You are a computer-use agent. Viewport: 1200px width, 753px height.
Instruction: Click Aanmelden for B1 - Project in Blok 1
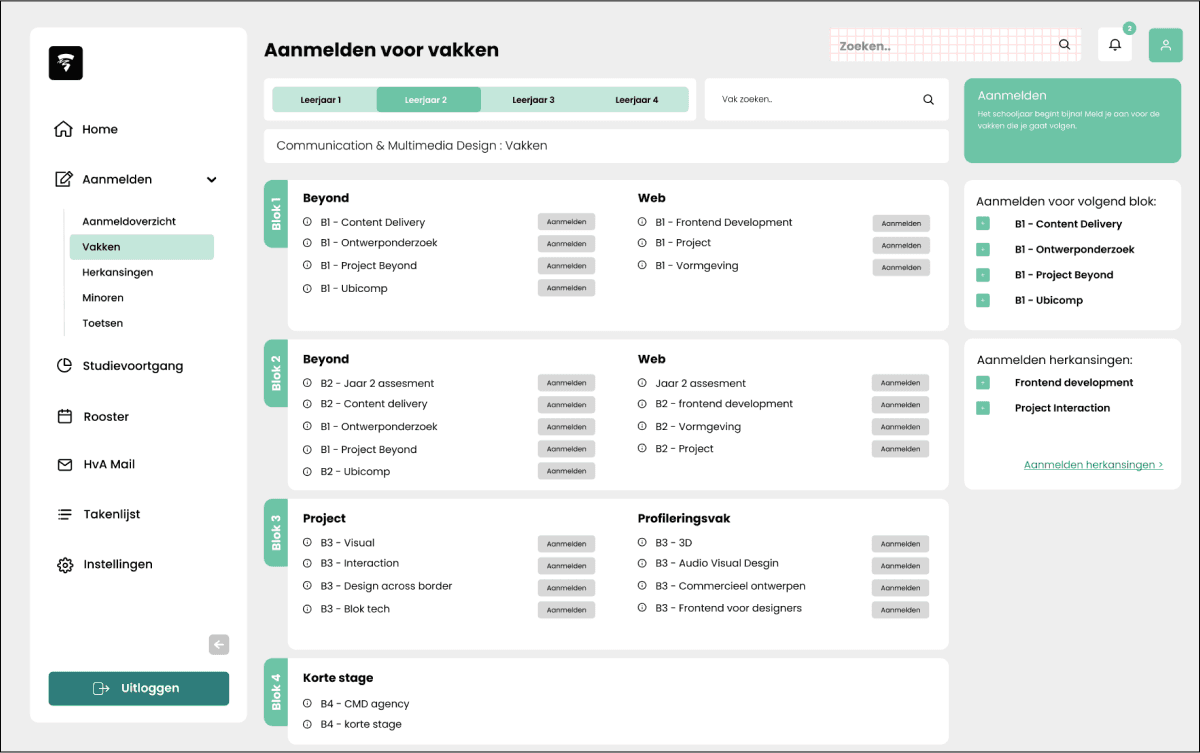tap(901, 245)
